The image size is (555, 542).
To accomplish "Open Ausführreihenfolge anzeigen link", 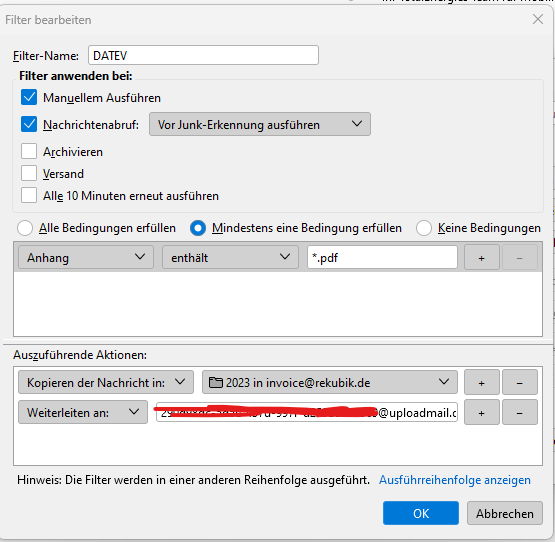I will 454,480.
